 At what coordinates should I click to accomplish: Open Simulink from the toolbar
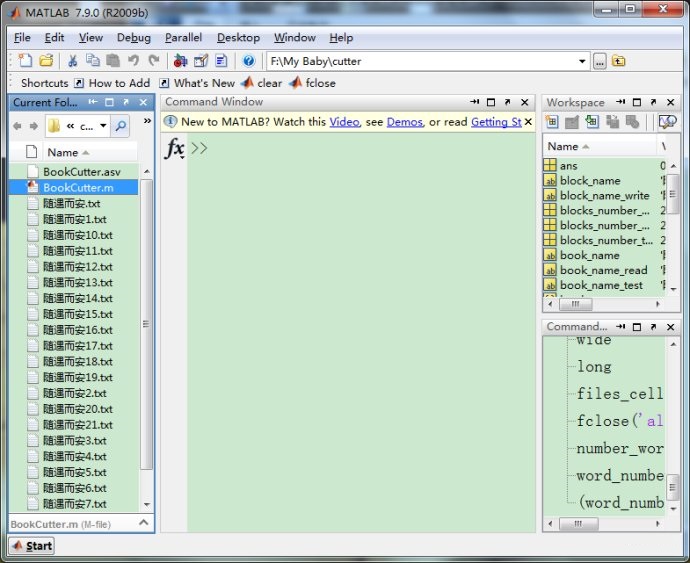coord(181,61)
